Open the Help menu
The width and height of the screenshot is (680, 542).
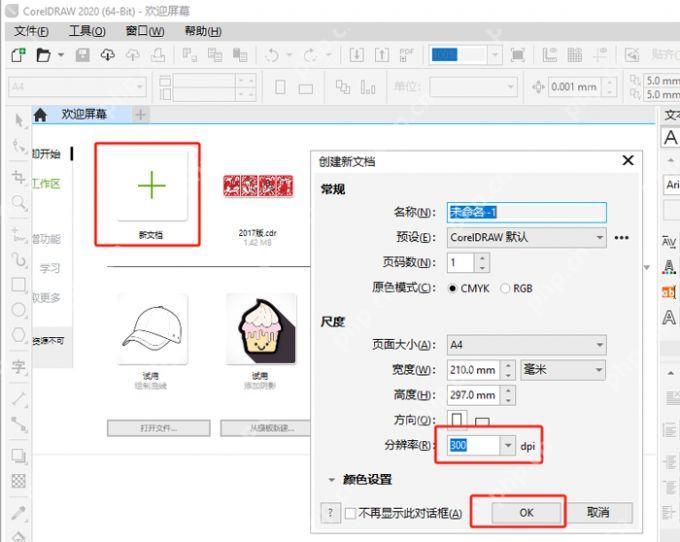[x=203, y=31]
